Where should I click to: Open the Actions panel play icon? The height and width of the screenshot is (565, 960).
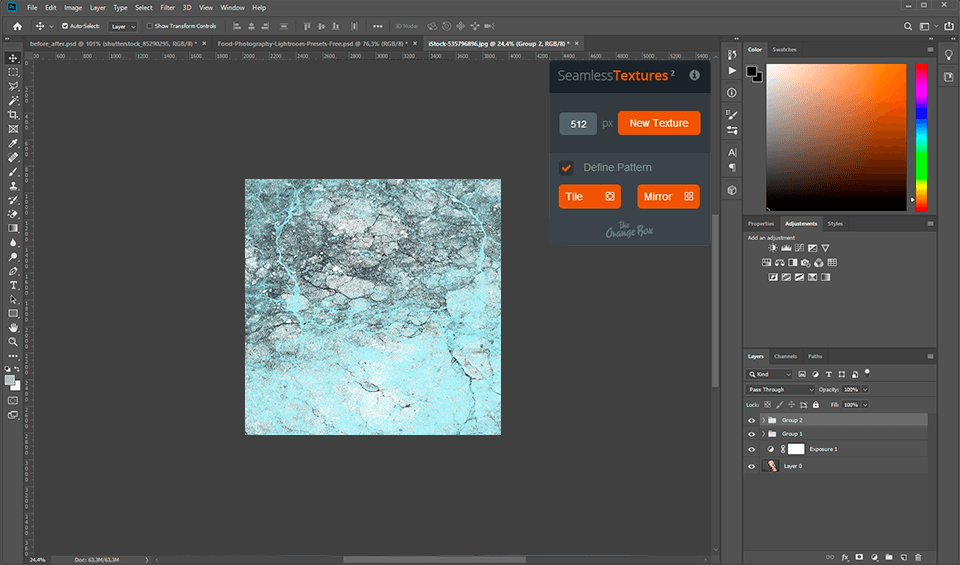click(732, 71)
